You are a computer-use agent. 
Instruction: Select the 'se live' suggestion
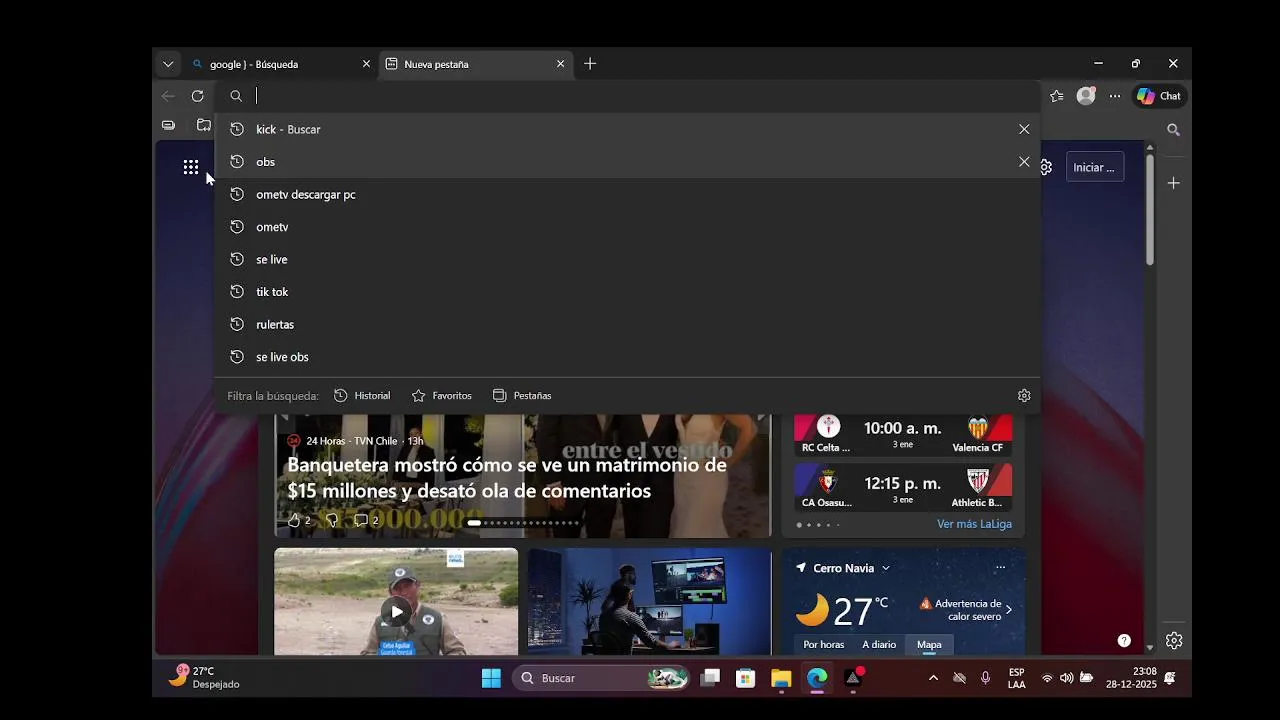tap(627, 259)
